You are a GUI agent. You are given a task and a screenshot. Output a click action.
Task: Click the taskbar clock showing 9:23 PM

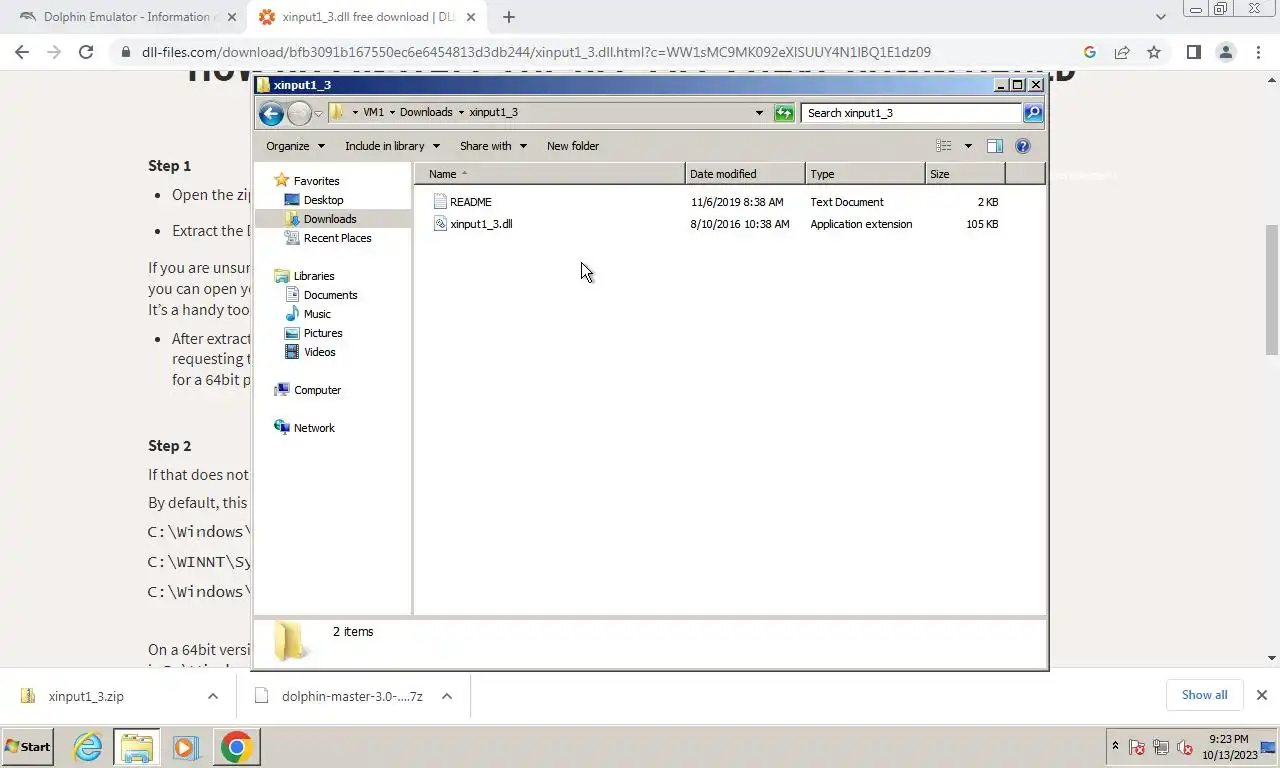pos(1228,747)
